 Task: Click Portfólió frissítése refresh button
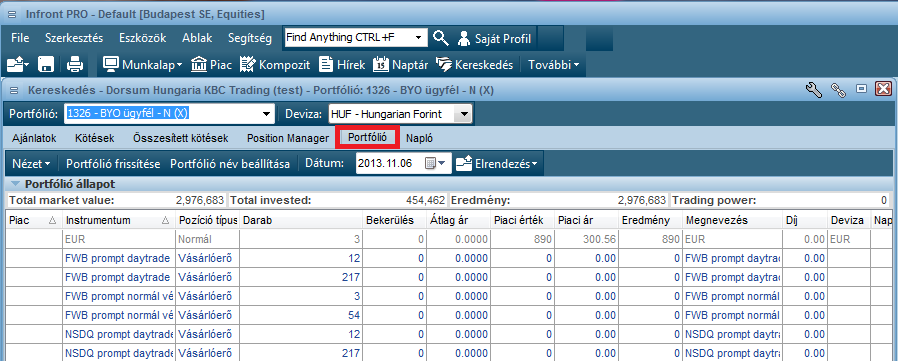(x=113, y=163)
